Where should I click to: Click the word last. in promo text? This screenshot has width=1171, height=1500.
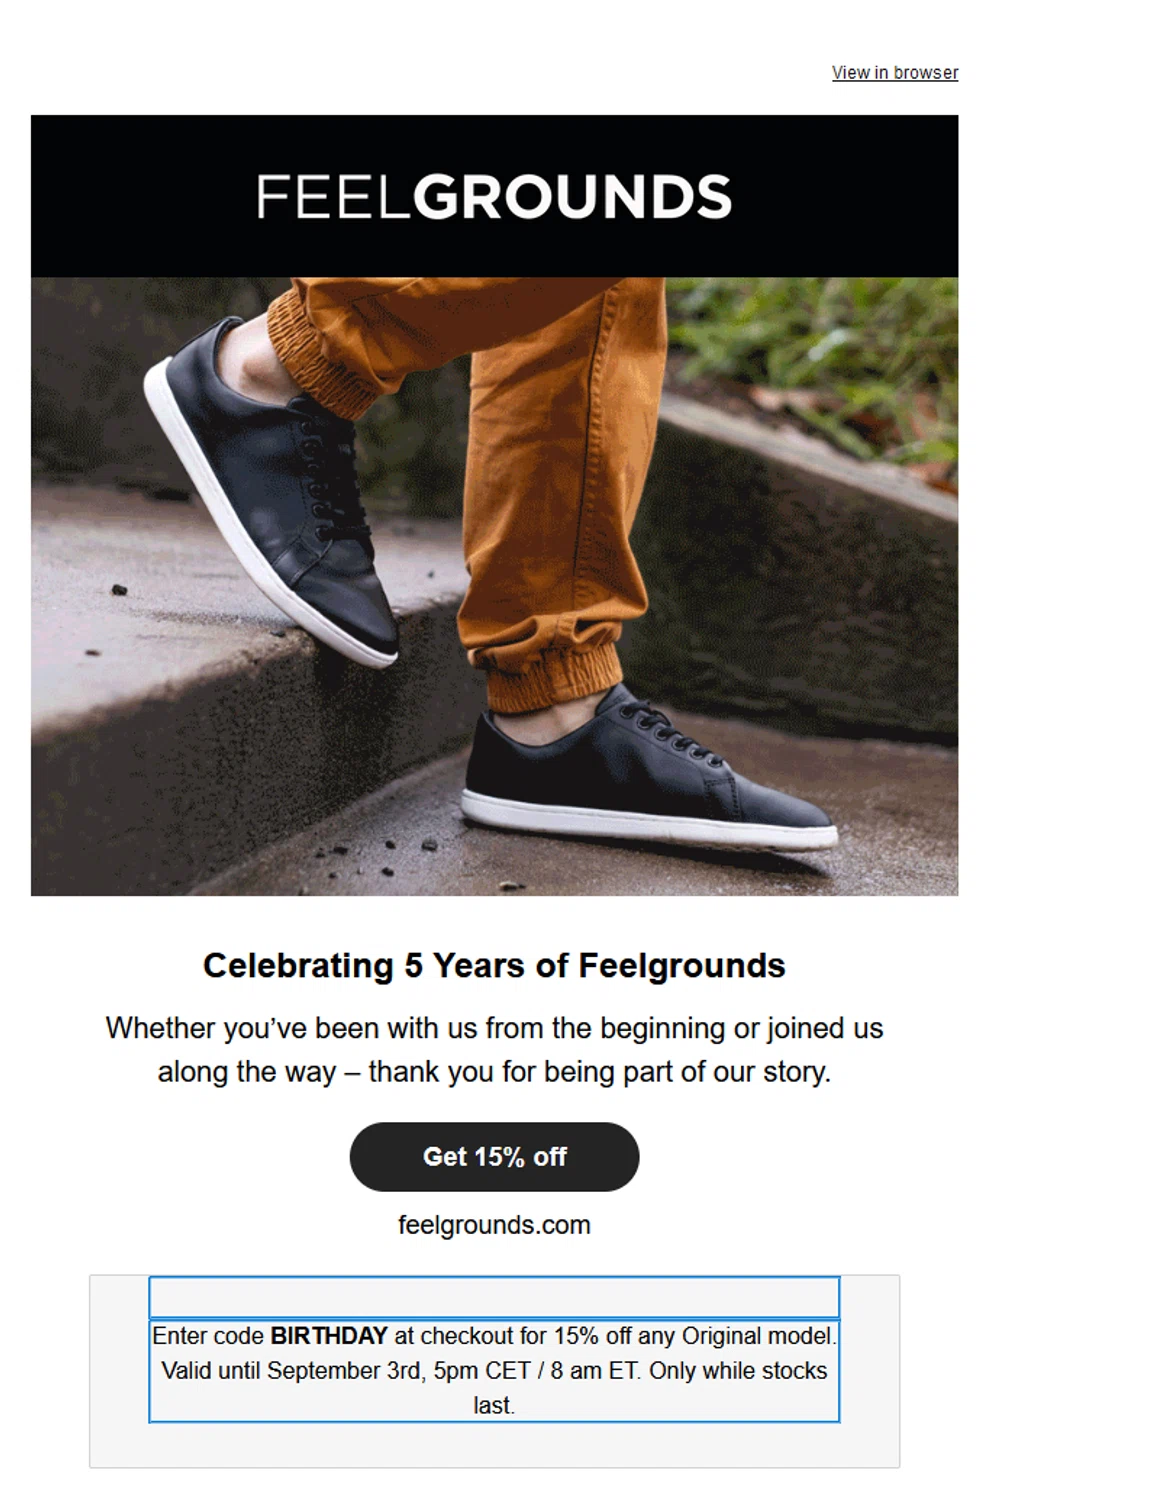(494, 1405)
